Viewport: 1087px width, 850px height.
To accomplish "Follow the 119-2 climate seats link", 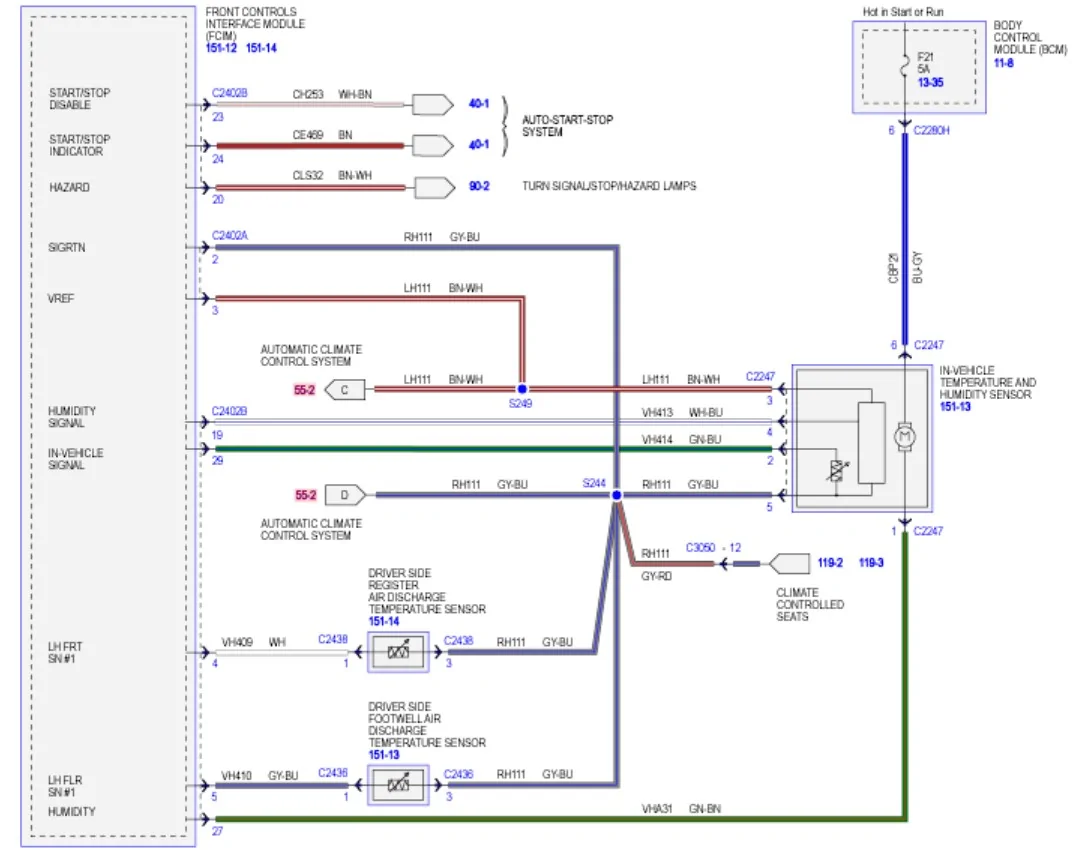I will pos(831,562).
